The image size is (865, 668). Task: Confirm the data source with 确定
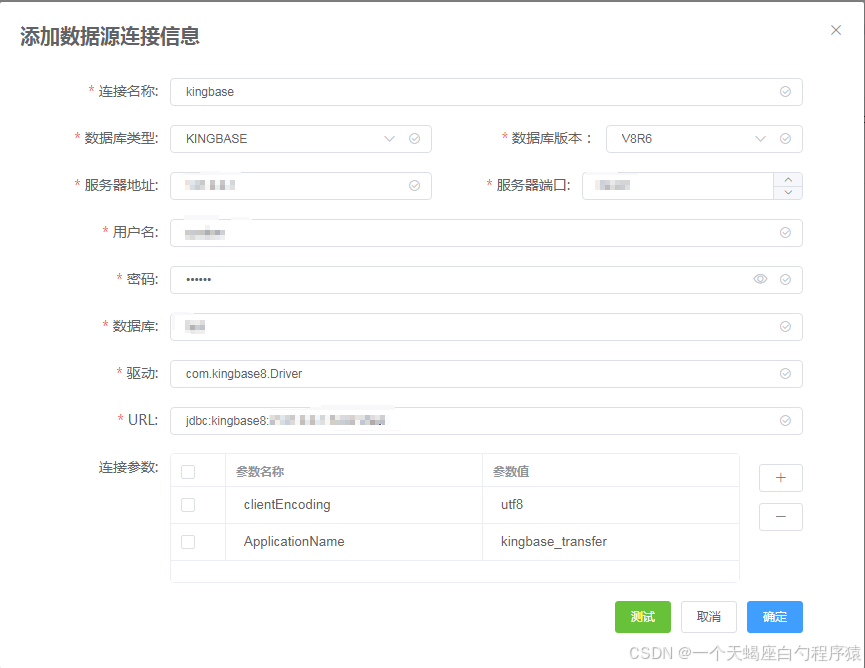774,617
